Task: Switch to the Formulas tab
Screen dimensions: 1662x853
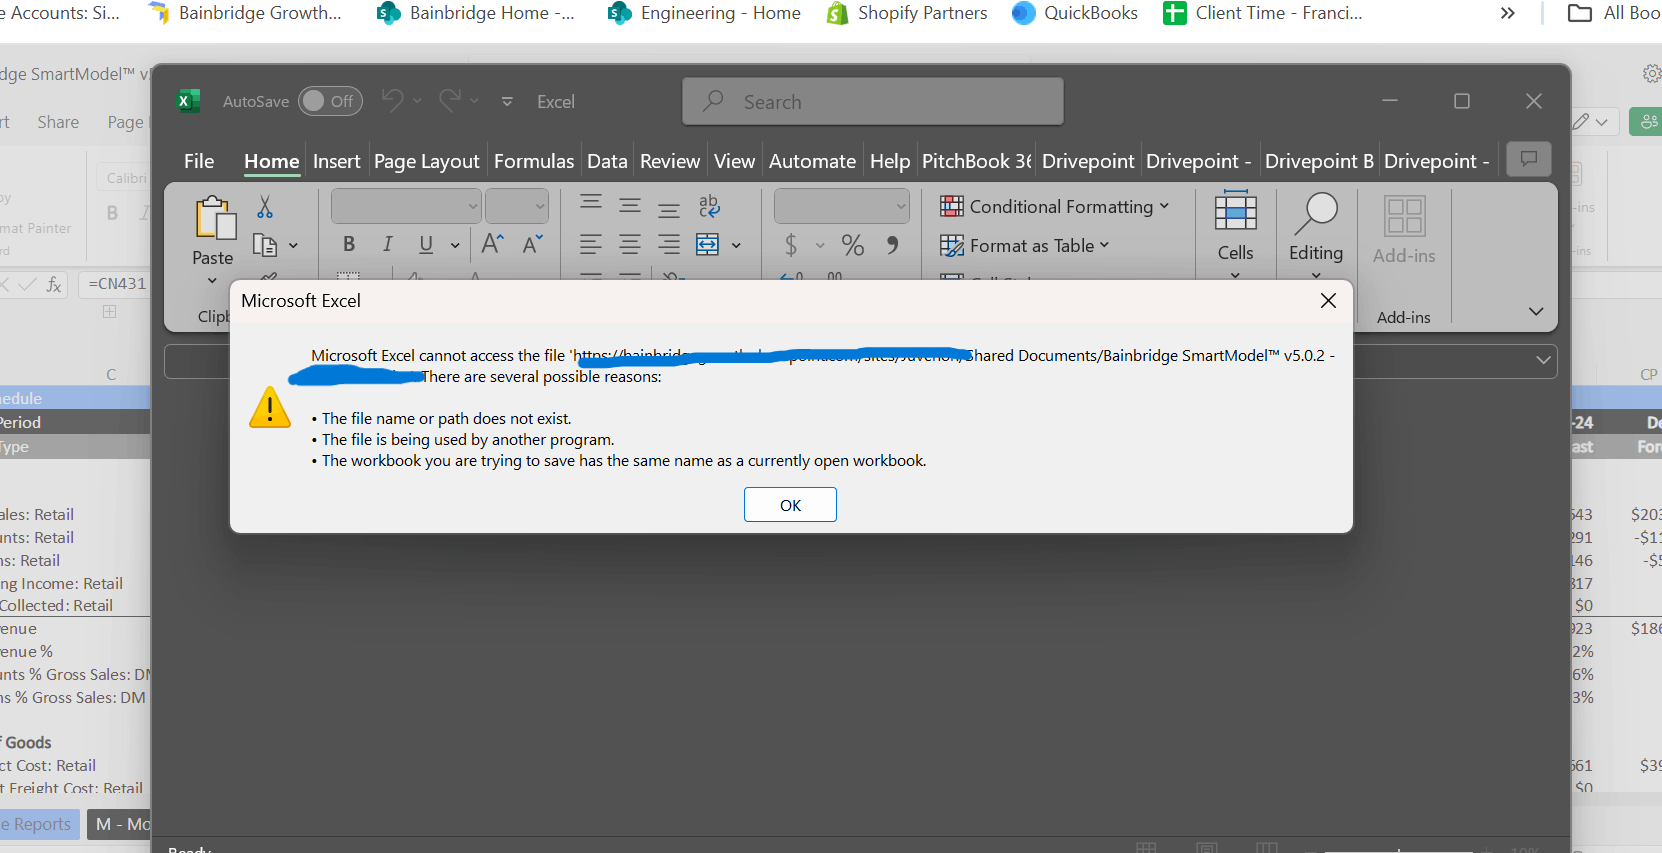Action: pos(534,161)
